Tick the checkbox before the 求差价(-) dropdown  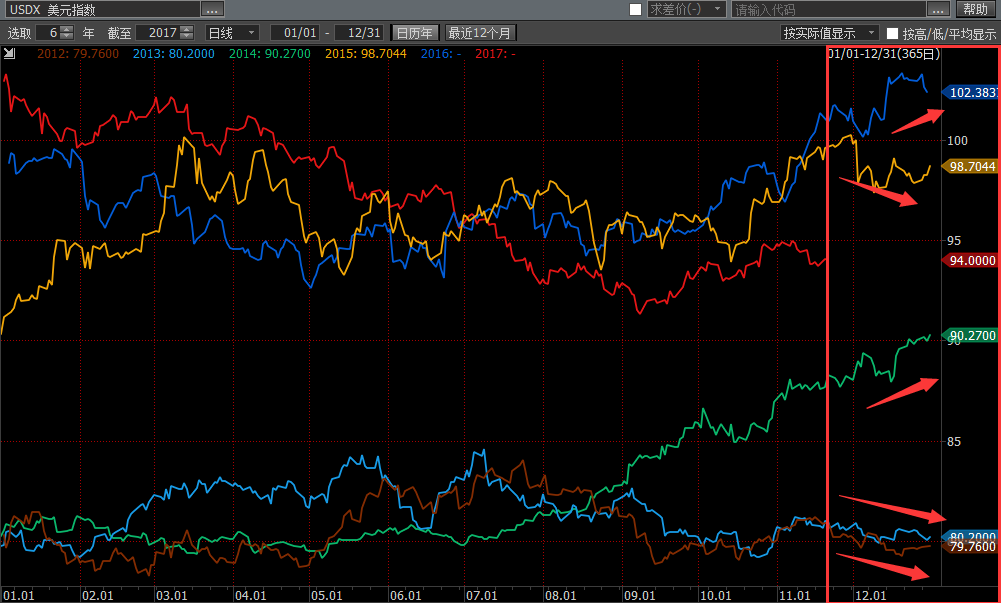(x=635, y=10)
